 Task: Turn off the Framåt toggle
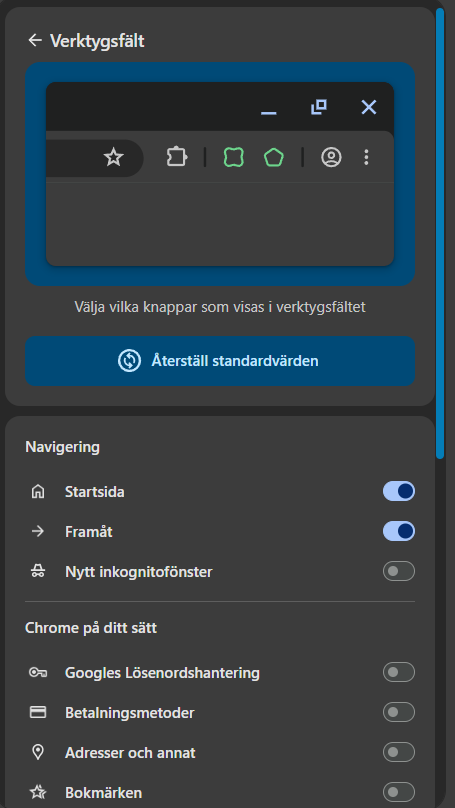[x=398, y=531]
